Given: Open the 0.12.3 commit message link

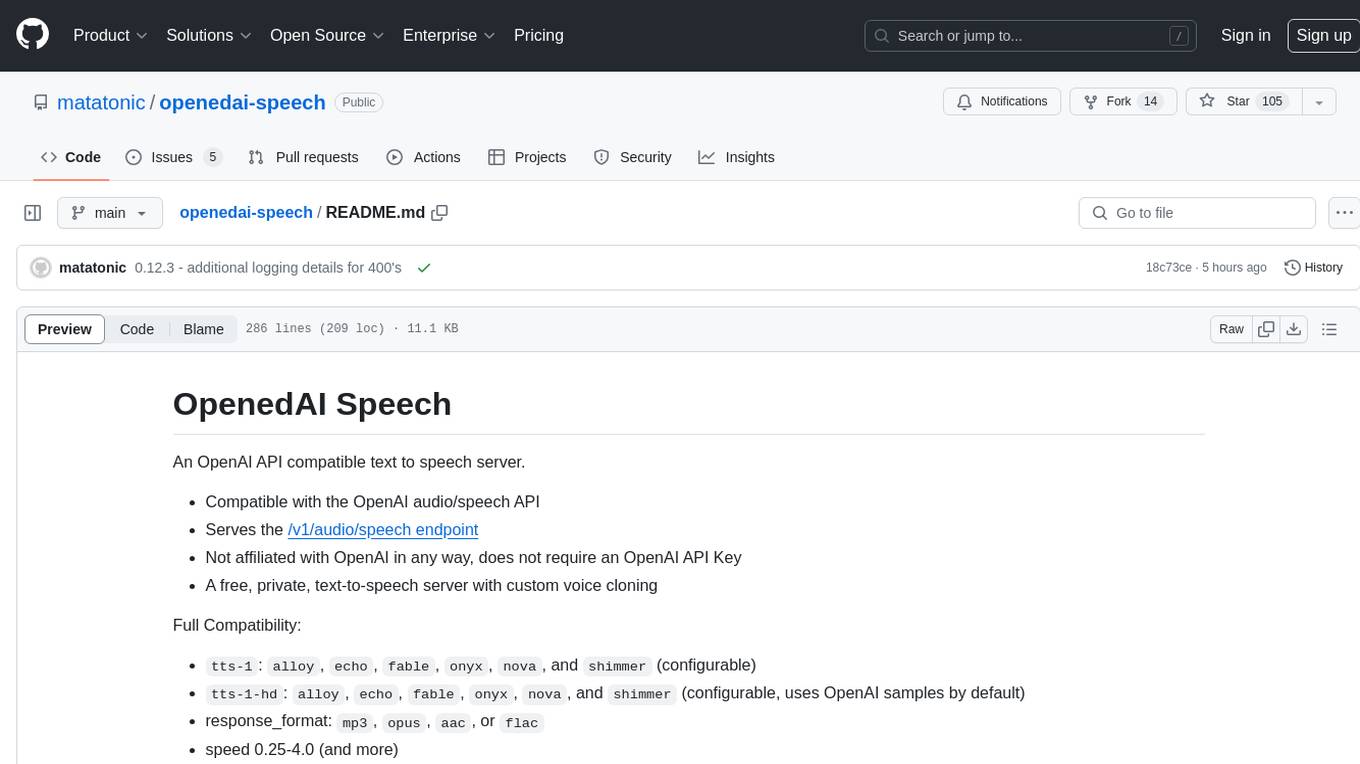Looking at the screenshot, I should click(x=268, y=268).
